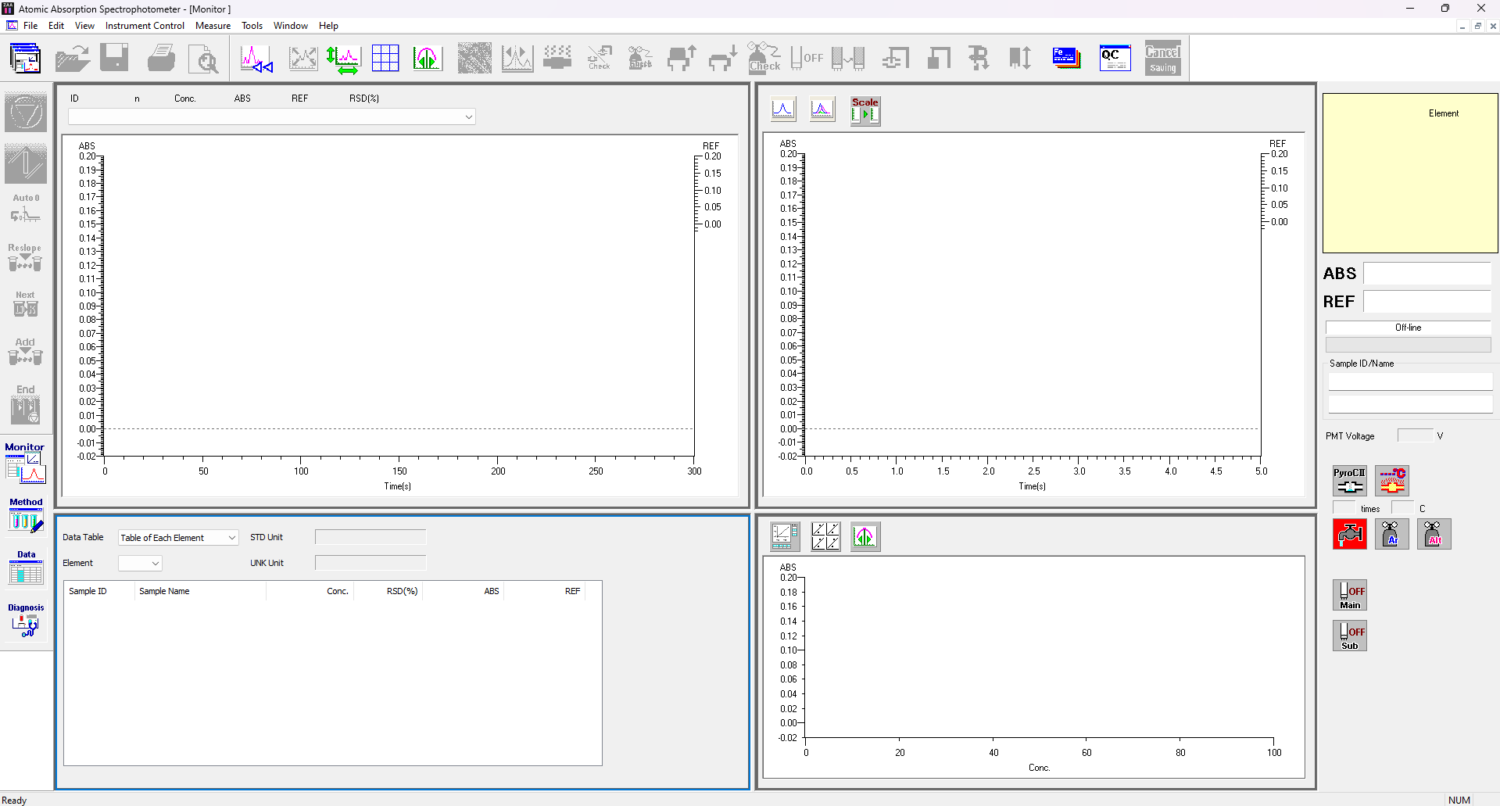Click the blue grid table toolbar icon
Screen dimensions: 1500x806
click(x=386, y=59)
